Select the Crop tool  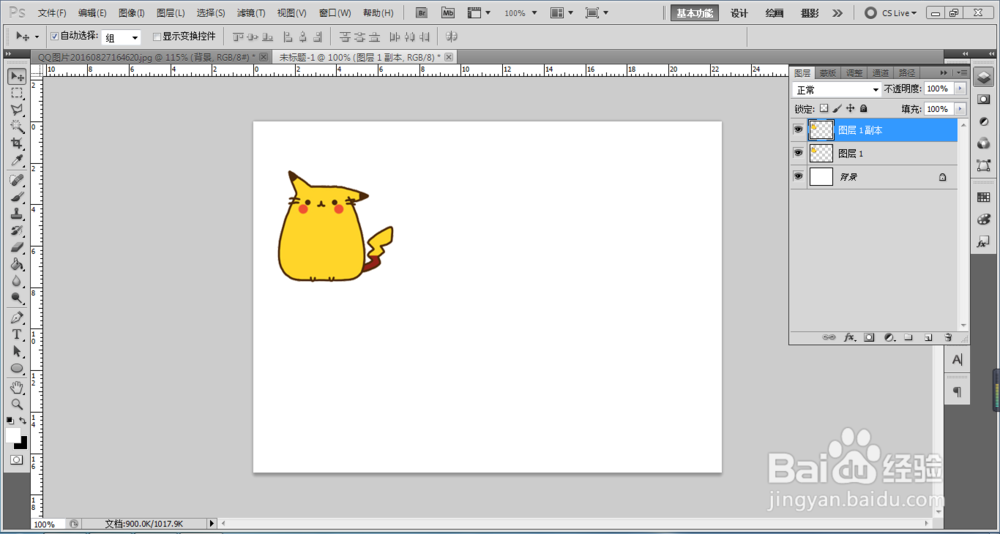point(17,143)
